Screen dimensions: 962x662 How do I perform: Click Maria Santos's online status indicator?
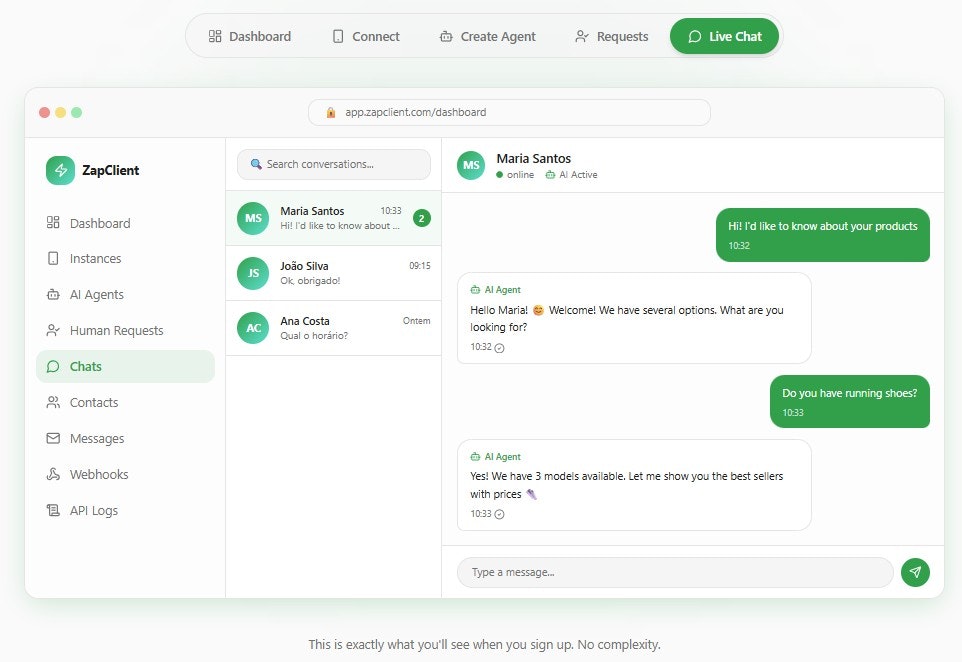[497, 173]
